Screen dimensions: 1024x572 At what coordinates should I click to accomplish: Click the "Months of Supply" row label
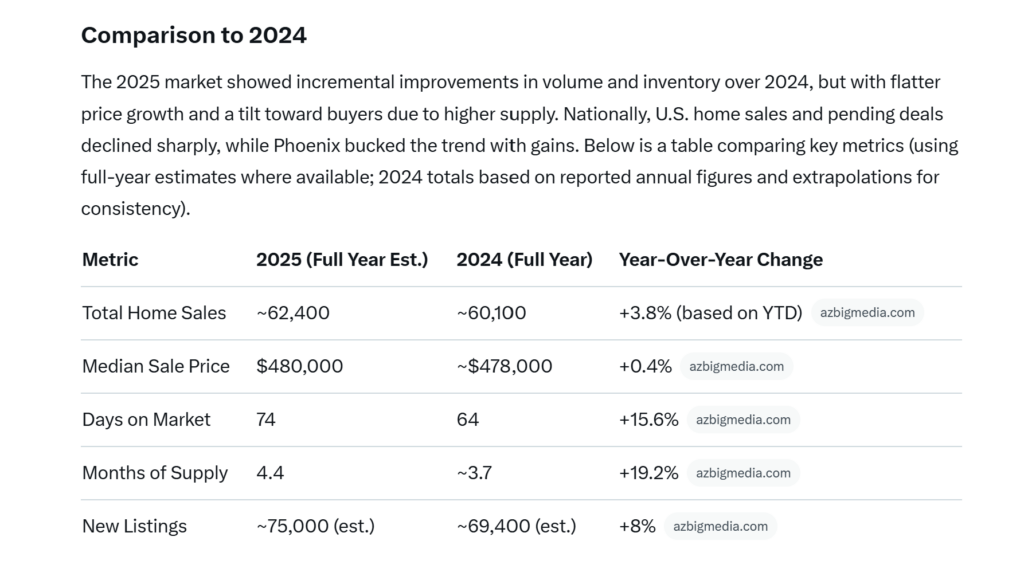coord(155,473)
